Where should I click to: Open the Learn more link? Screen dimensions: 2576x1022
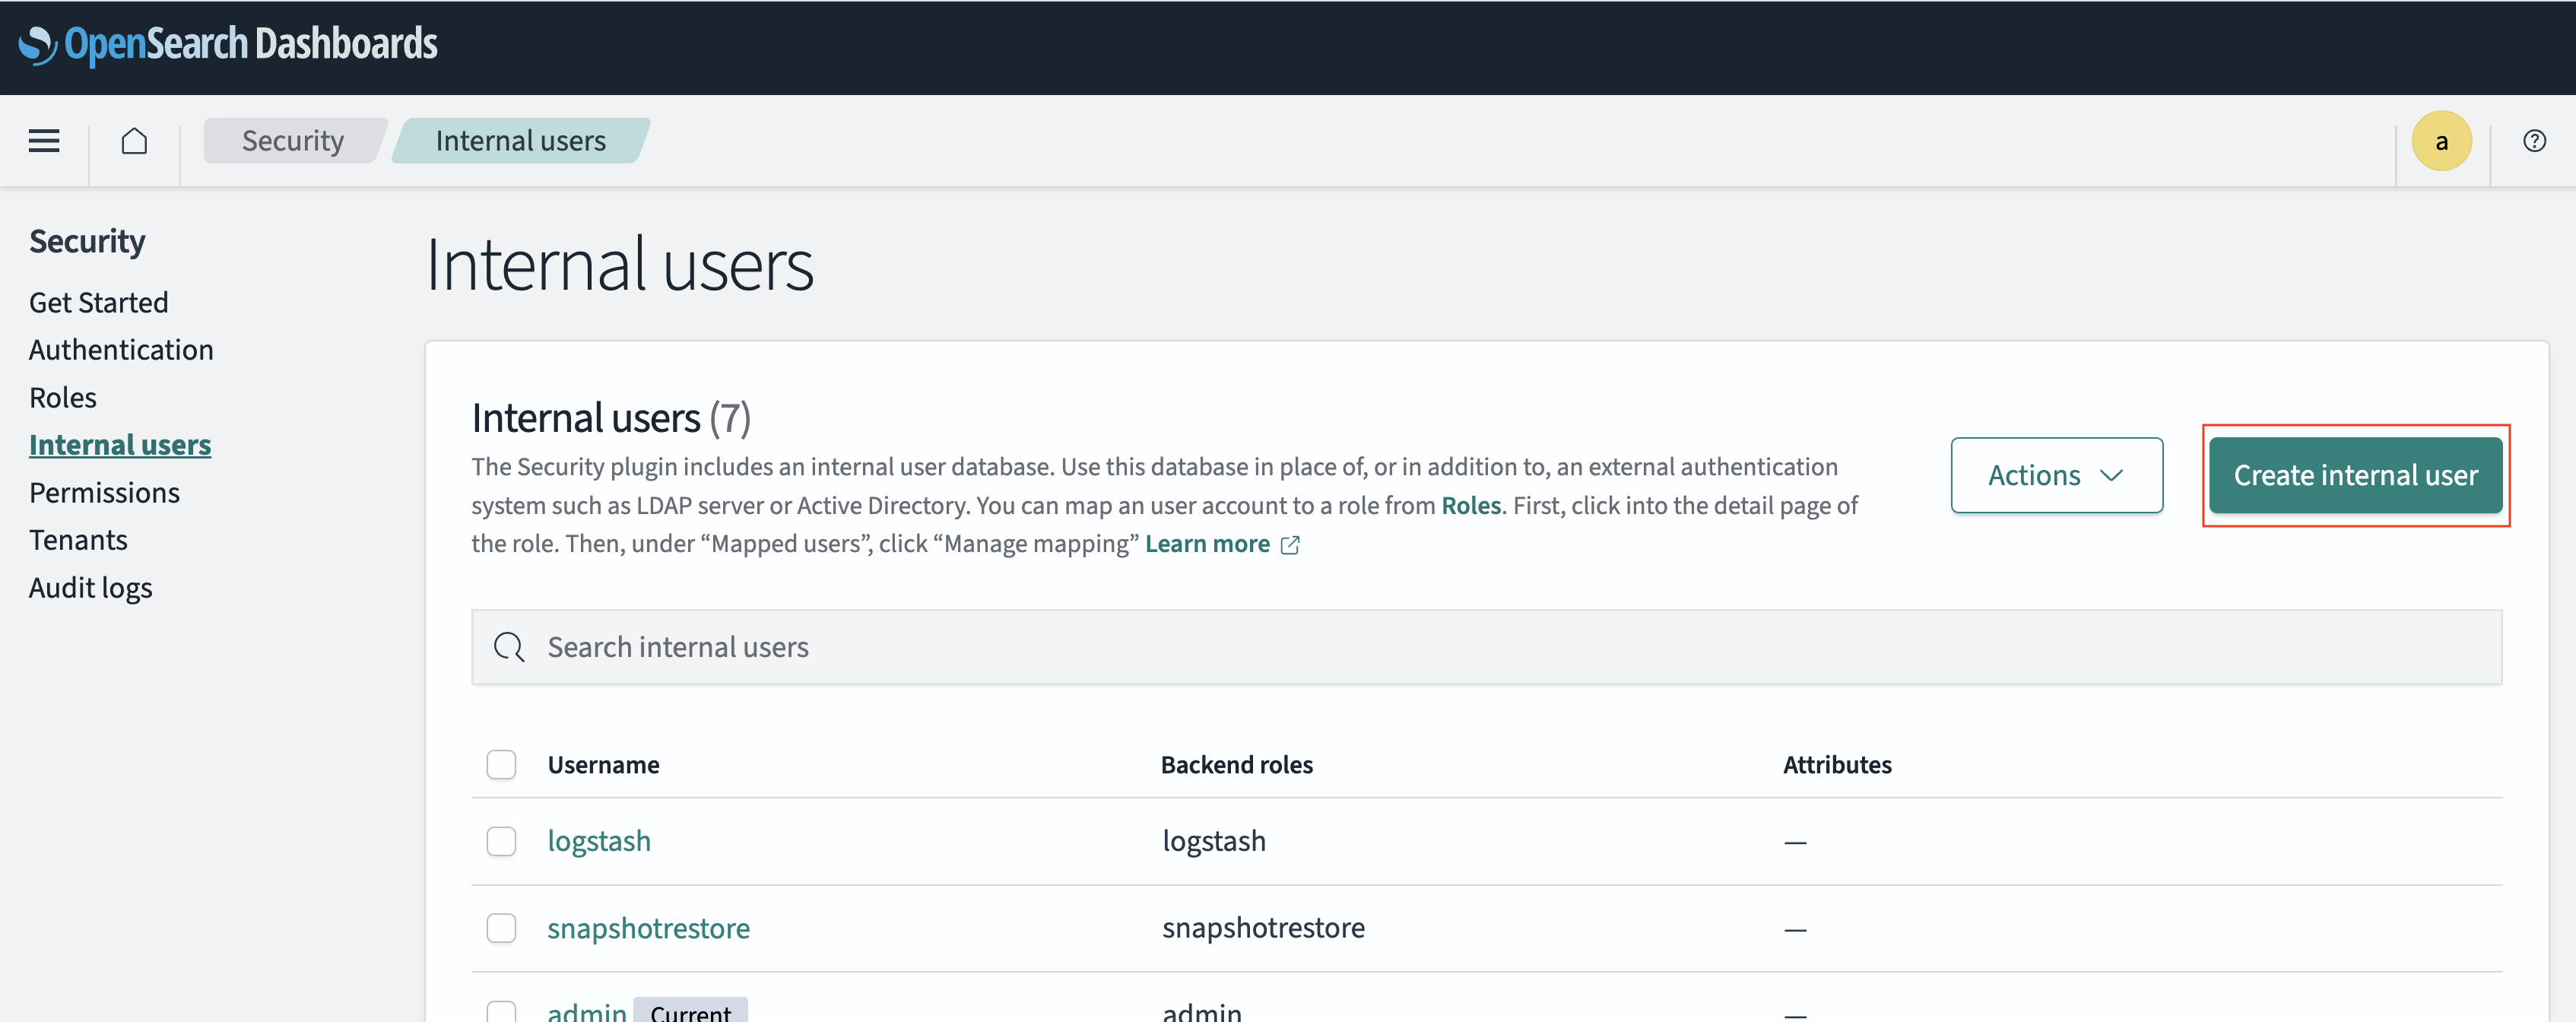(x=1207, y=544)
